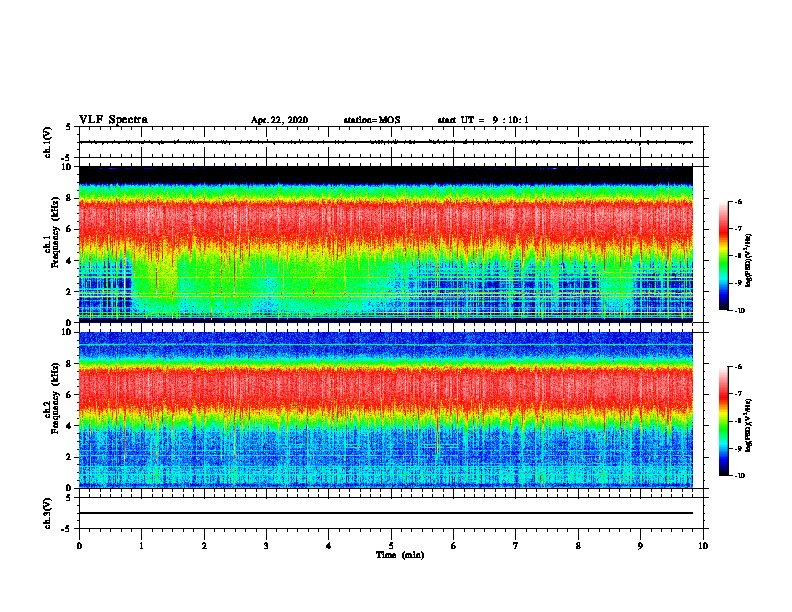This screenshot has width=792, height=612.
Task: Click the ch.3 flat voltage trace
Action: click(x=386, y=513)
